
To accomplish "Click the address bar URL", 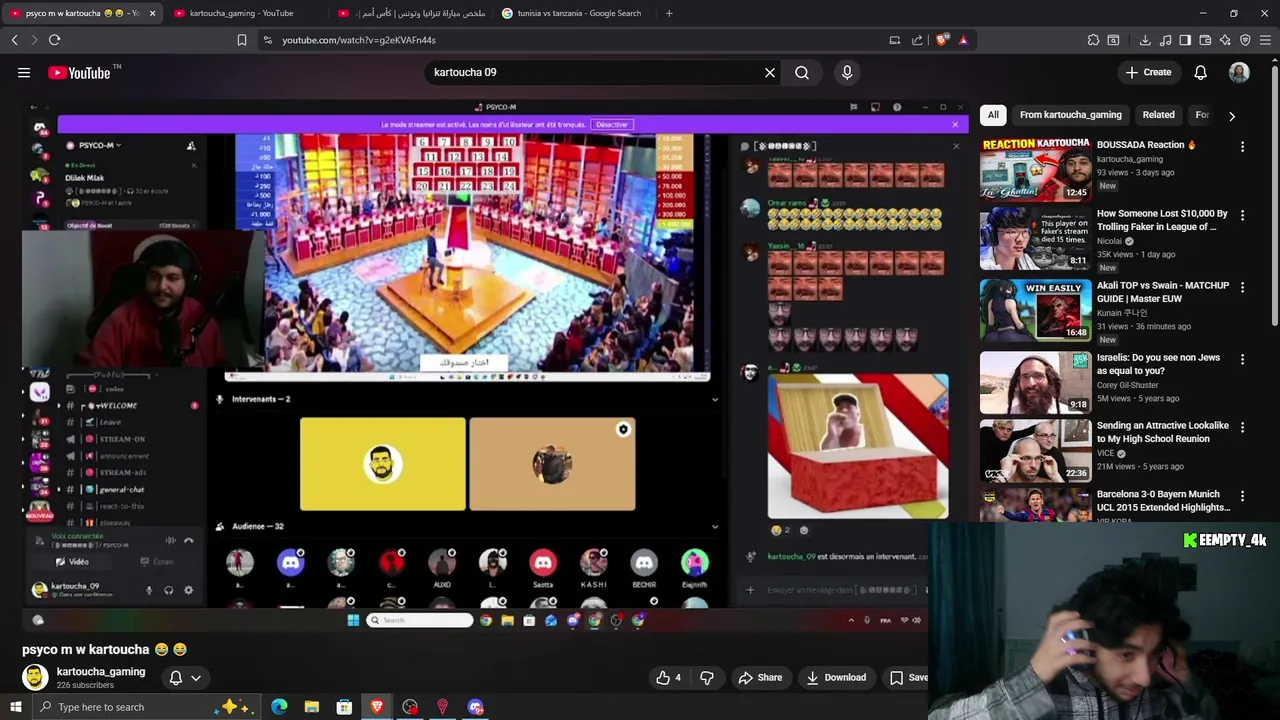I will click(x=359, y=40).
